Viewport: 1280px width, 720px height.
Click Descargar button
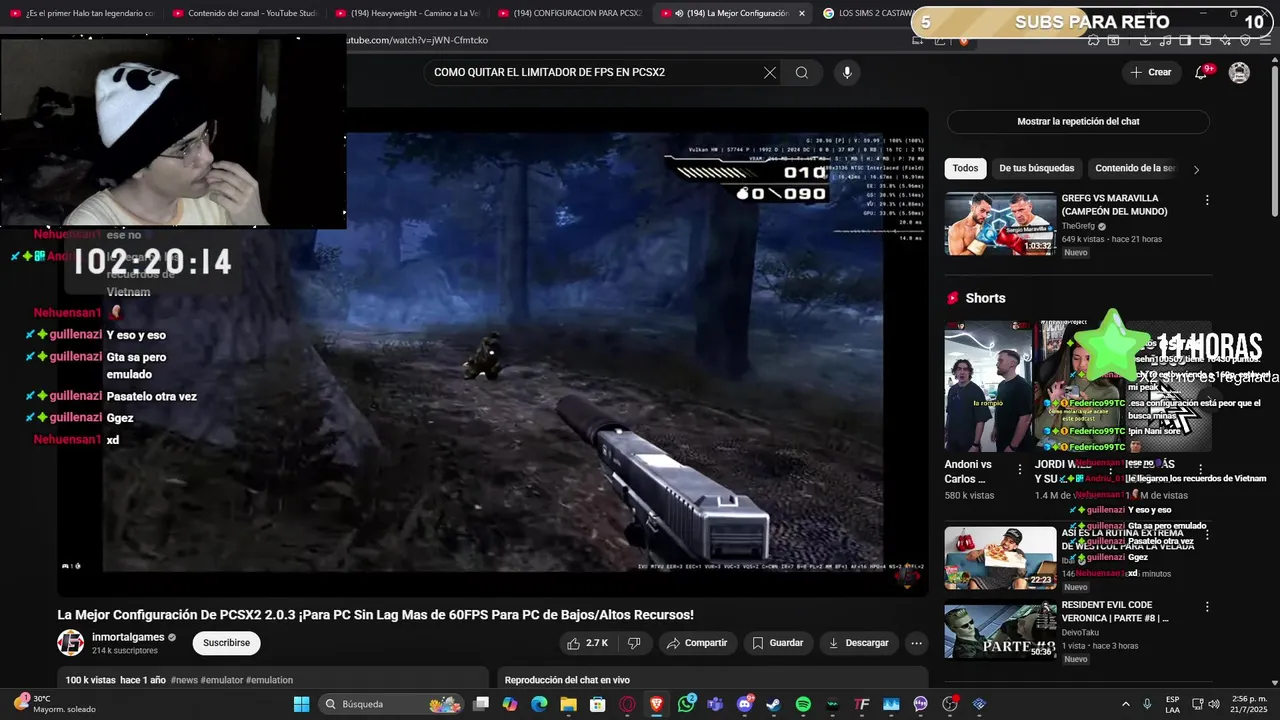[x=858, y=643]
